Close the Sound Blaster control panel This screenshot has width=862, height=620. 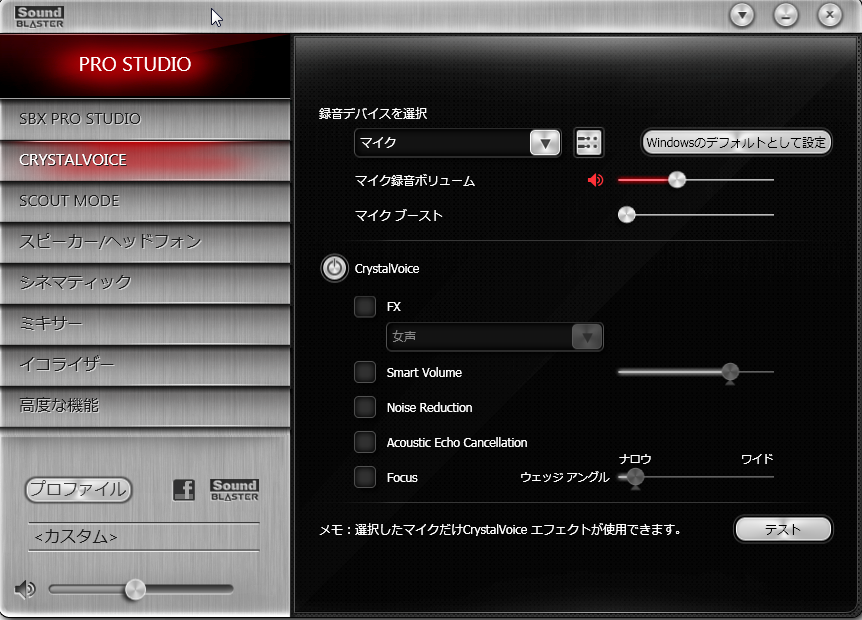pos(830,15)
